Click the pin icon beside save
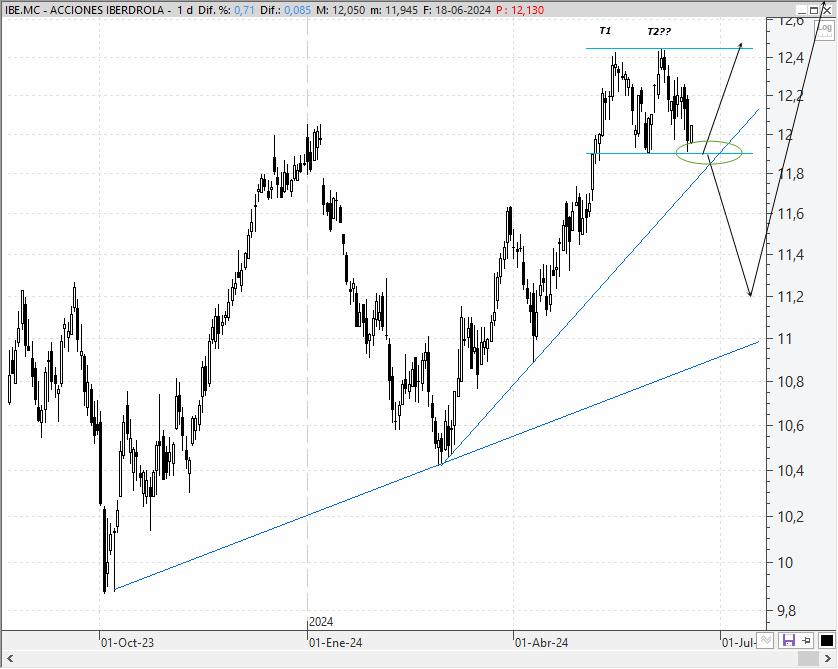Image resolution: width=838 pixels, height=669 pixels. pos(806,640)
